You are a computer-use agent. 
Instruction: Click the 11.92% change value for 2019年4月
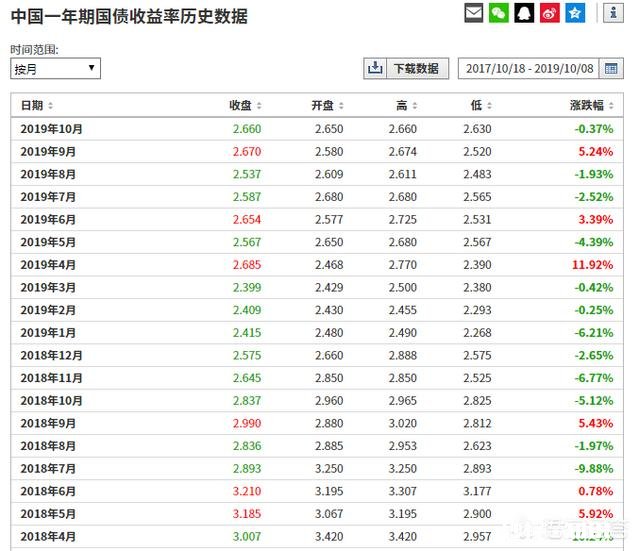(593, 265)
